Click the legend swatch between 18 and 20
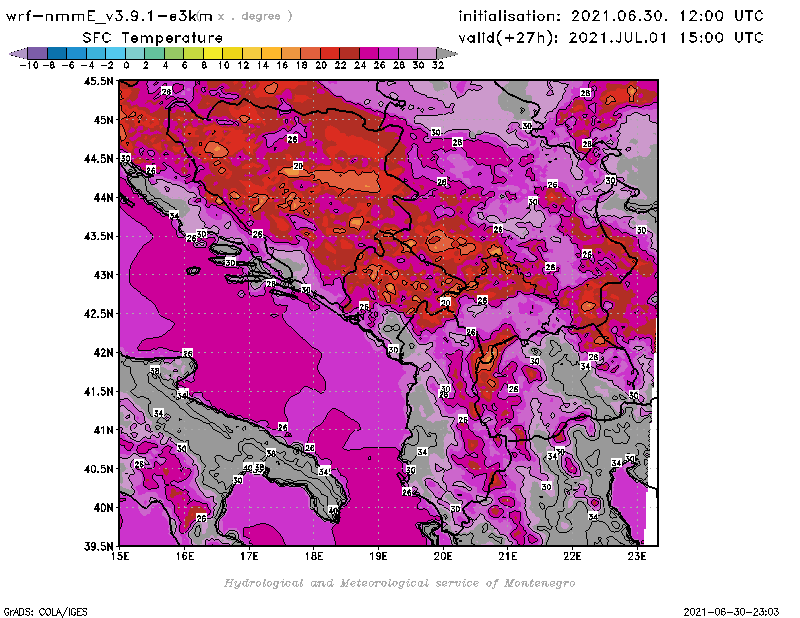 coord(310,54)
